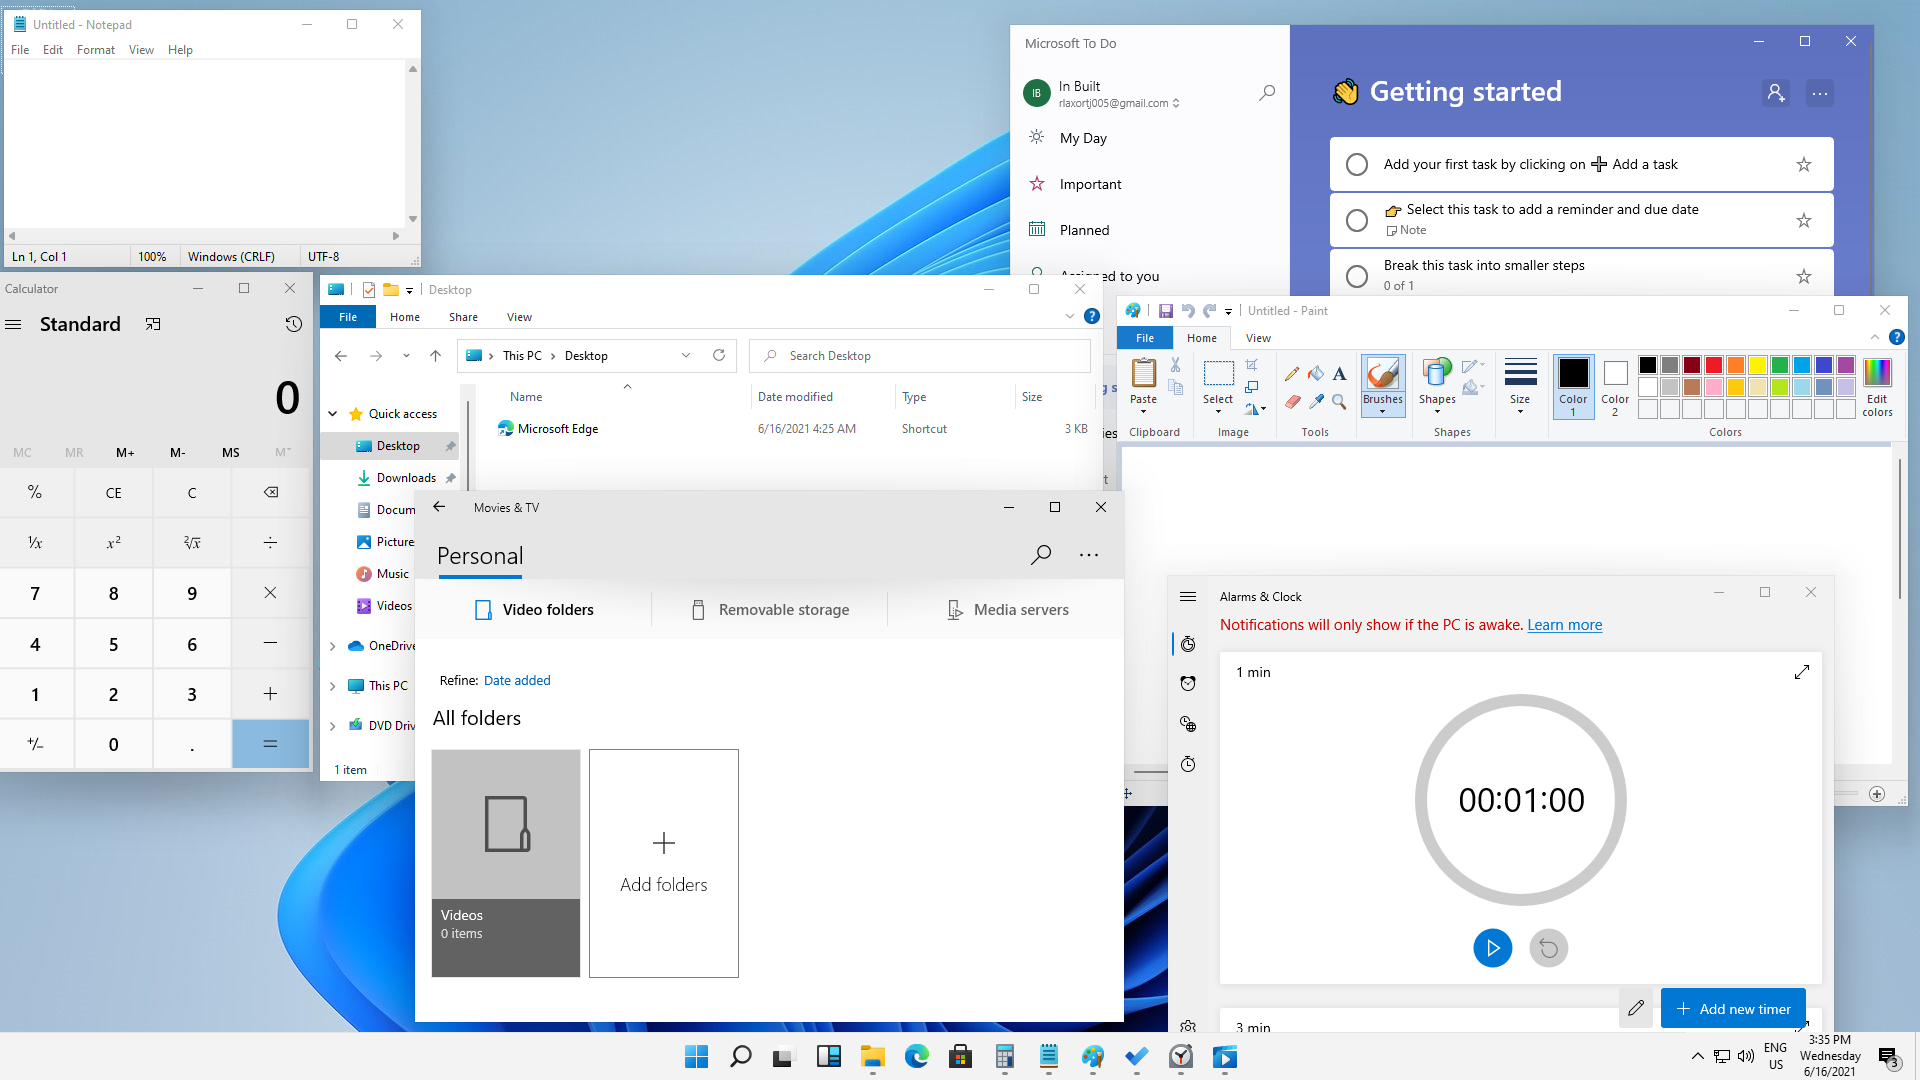1920x1080 pixels.
Task: Open the Brushes dropdown in Paint
Action: coord(1383,411)
